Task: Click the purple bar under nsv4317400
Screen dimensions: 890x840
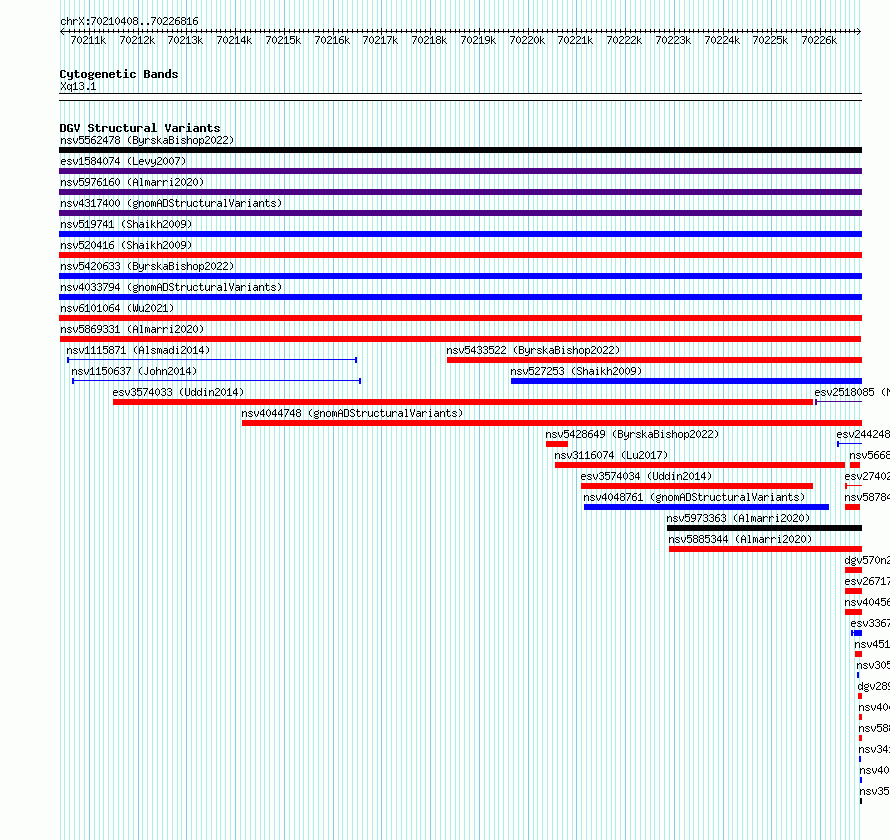Action: tap(460, 213)
